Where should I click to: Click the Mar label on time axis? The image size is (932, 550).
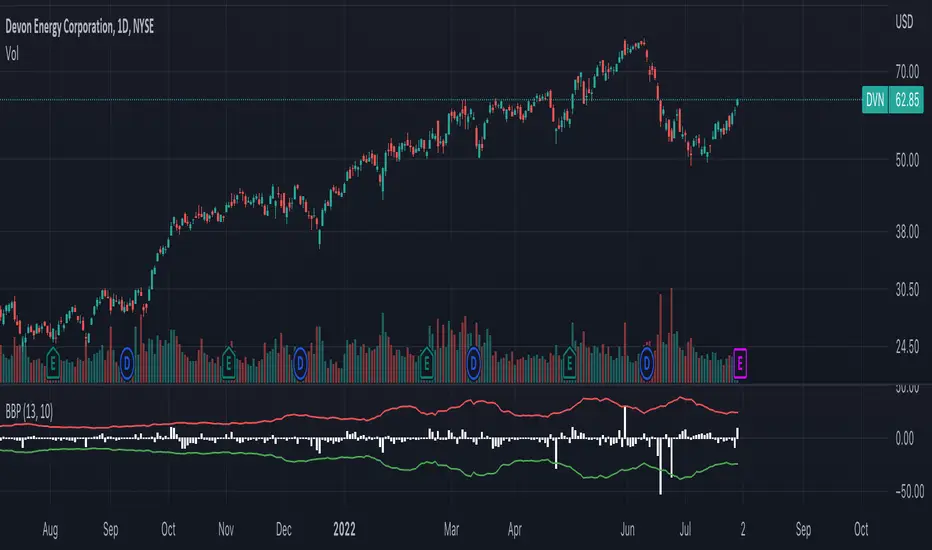[x=451, y=529]
